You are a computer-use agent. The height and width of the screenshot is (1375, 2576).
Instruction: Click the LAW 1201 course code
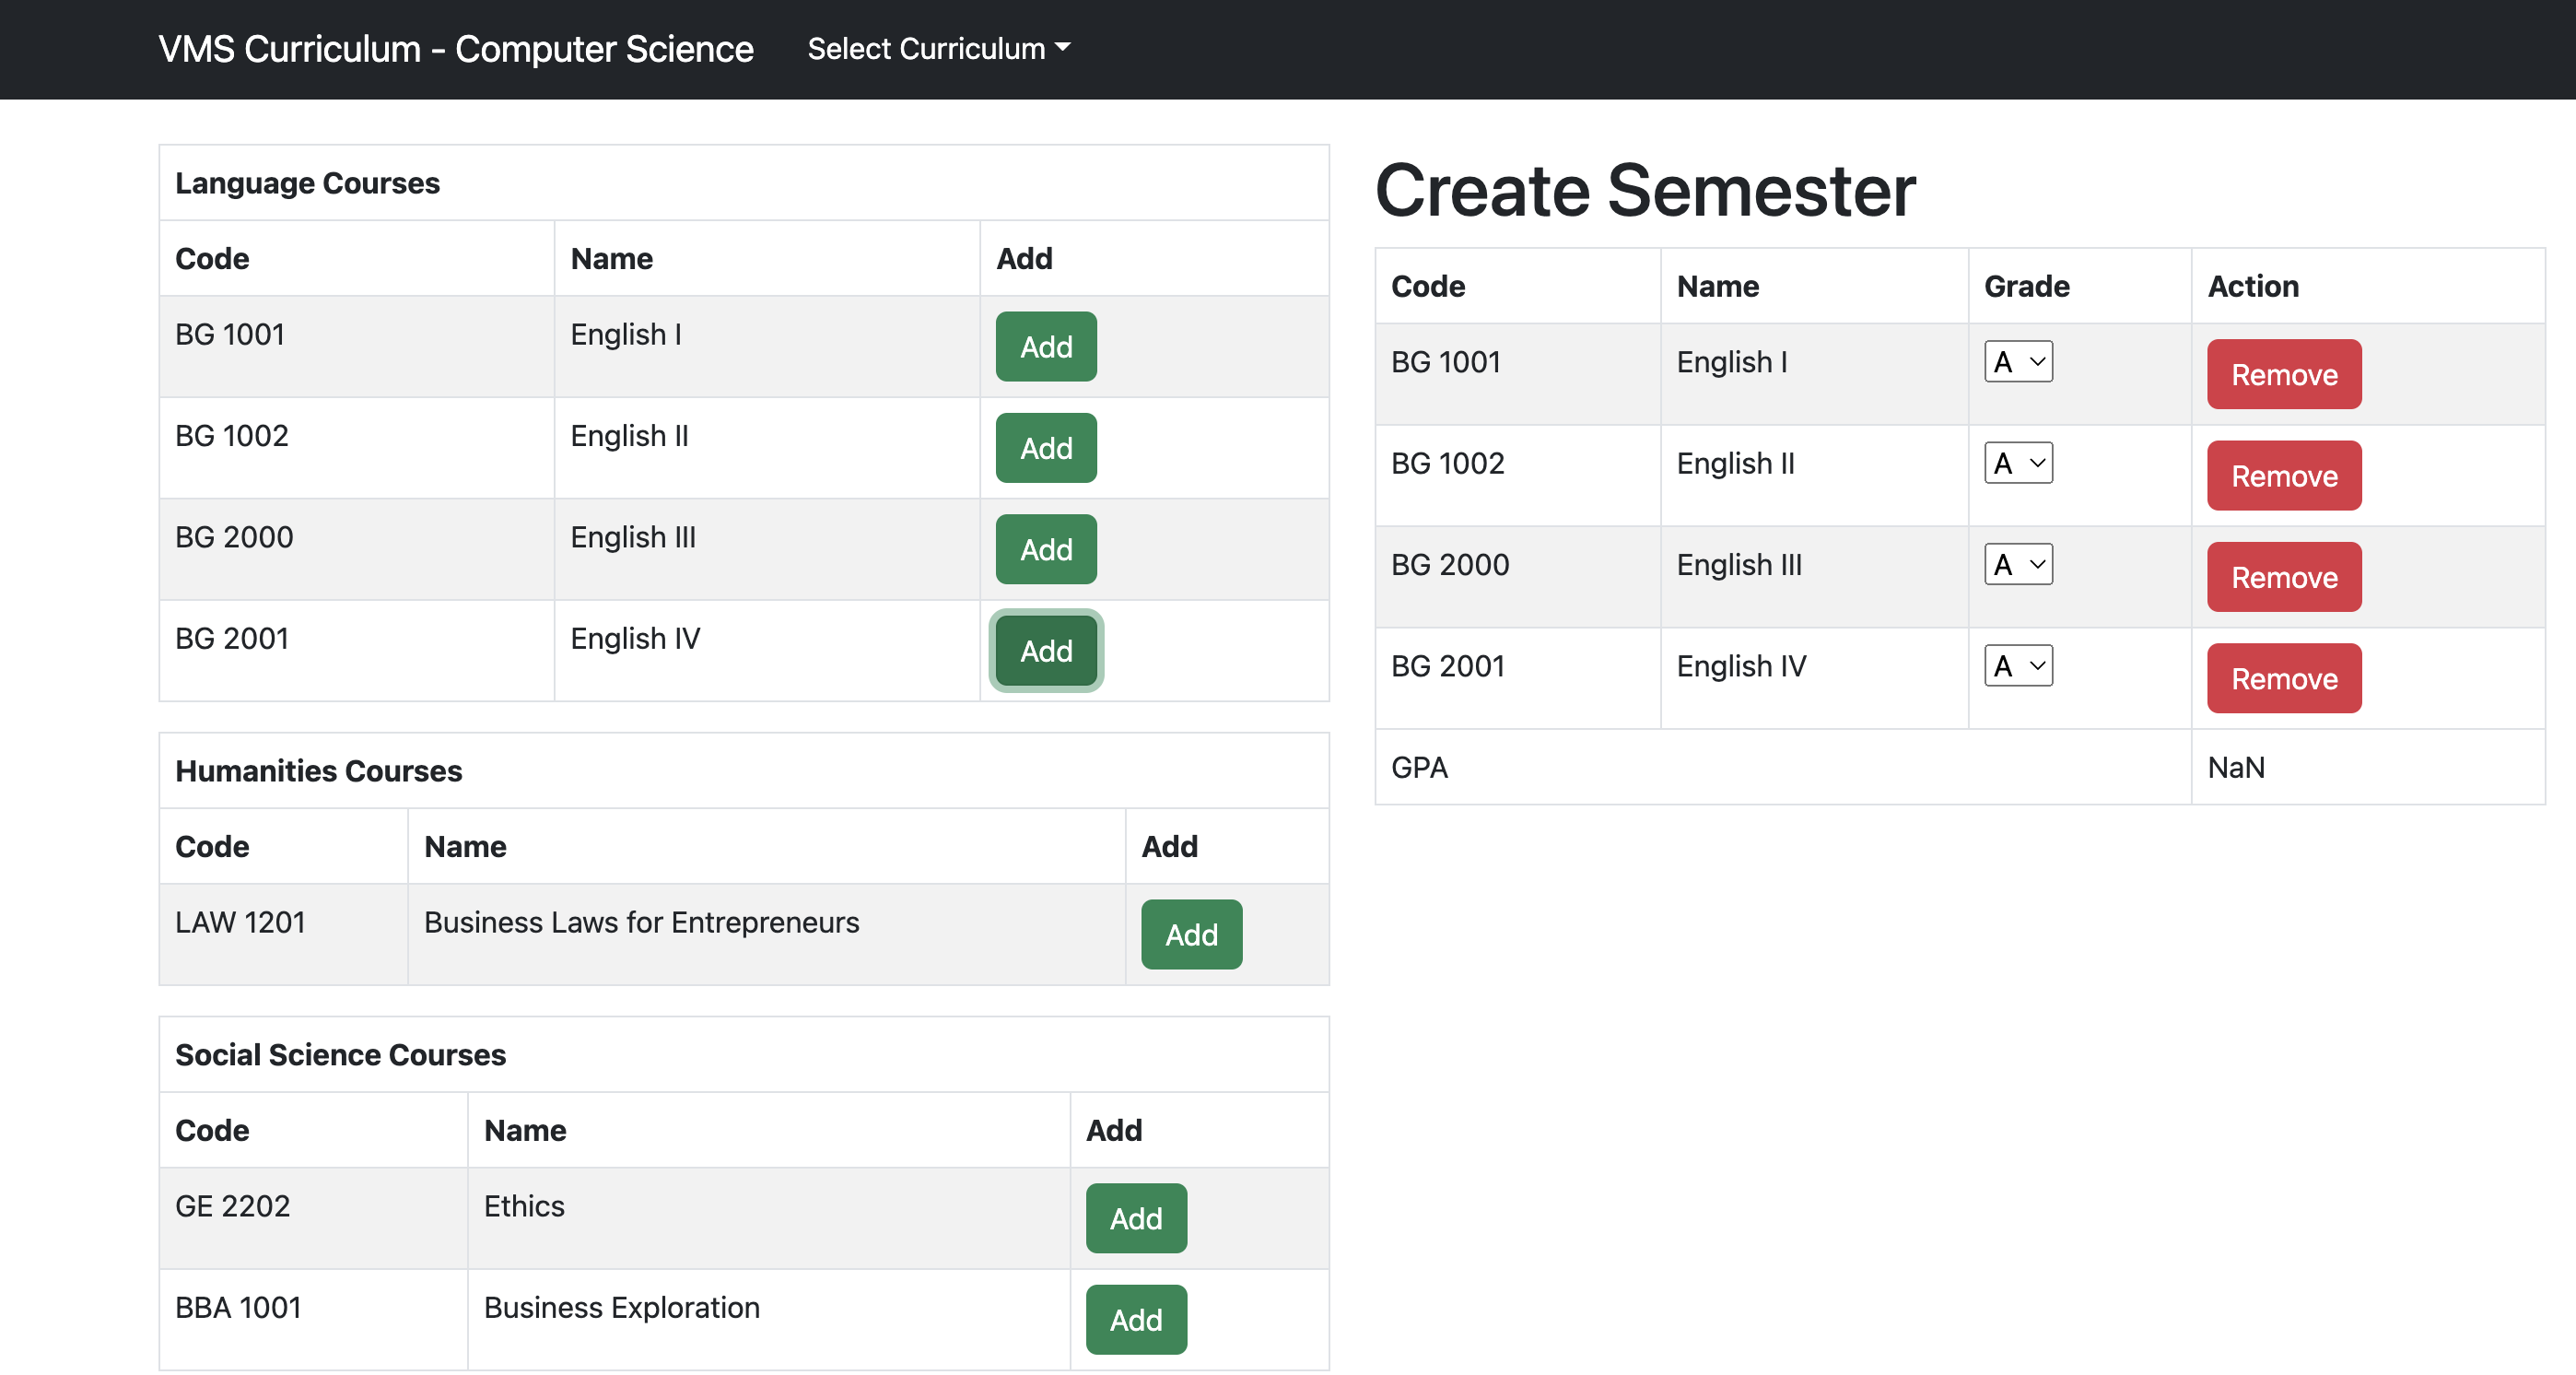click(x=239, y=922)
